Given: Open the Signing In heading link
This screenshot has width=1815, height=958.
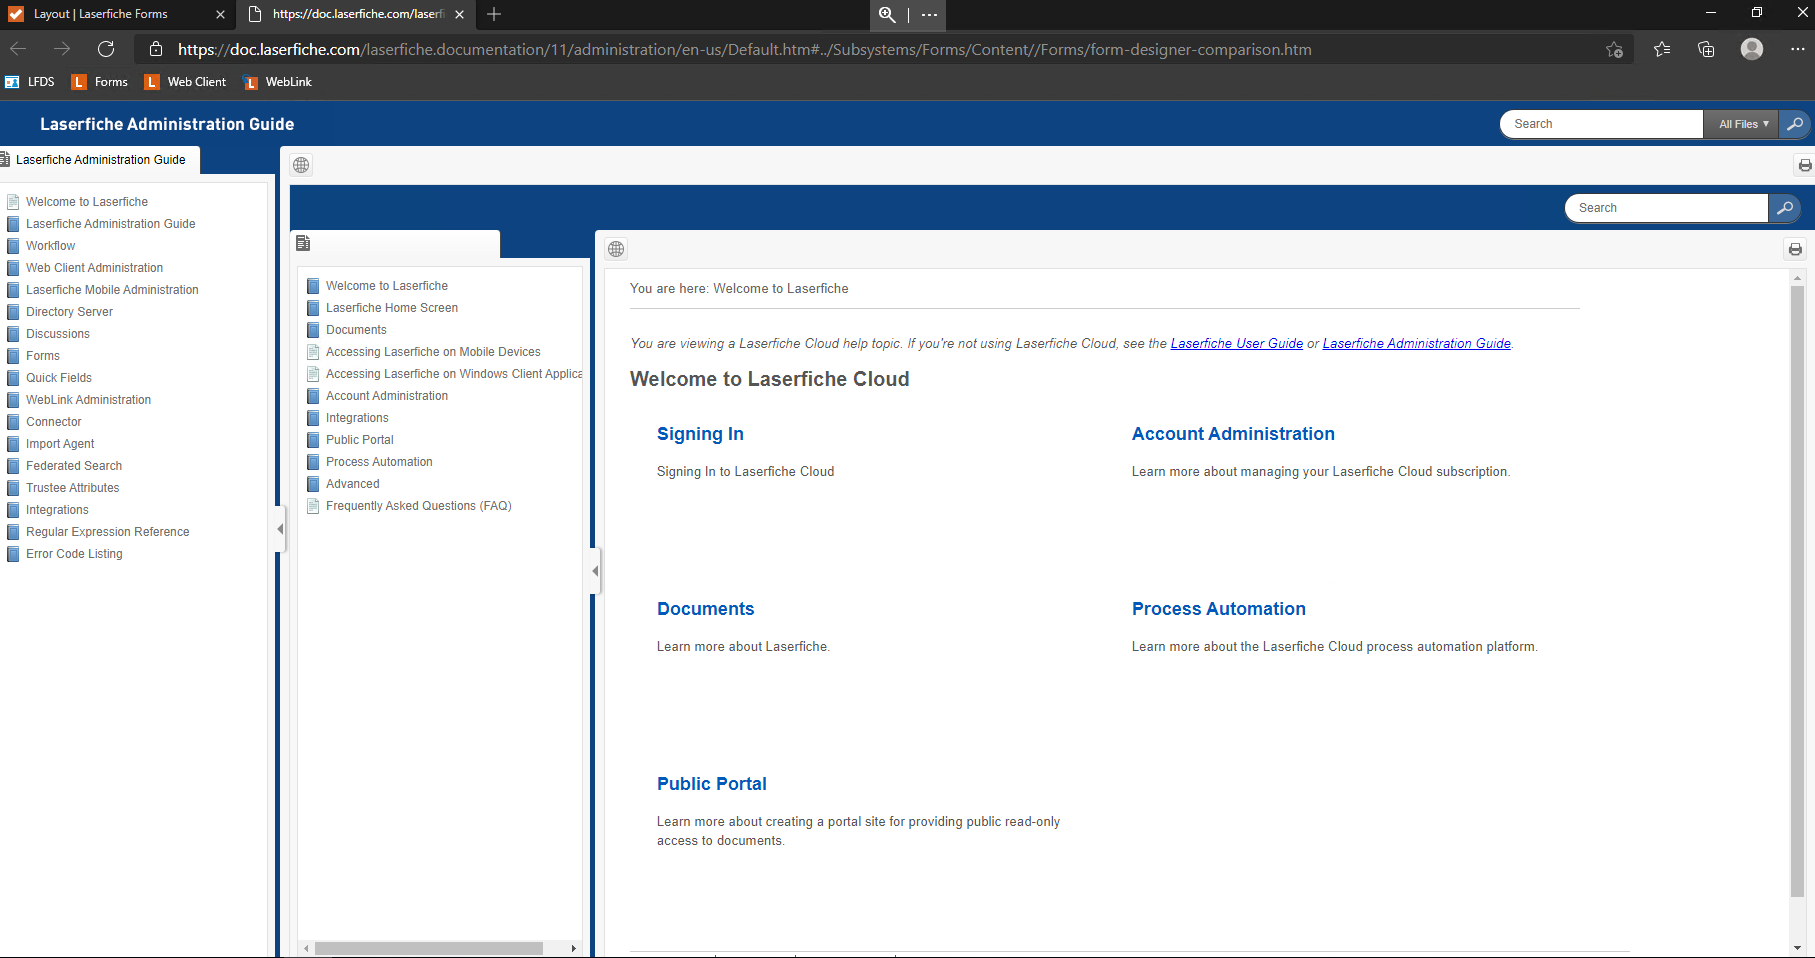Looking at the screenshot, I should [700, 434].
